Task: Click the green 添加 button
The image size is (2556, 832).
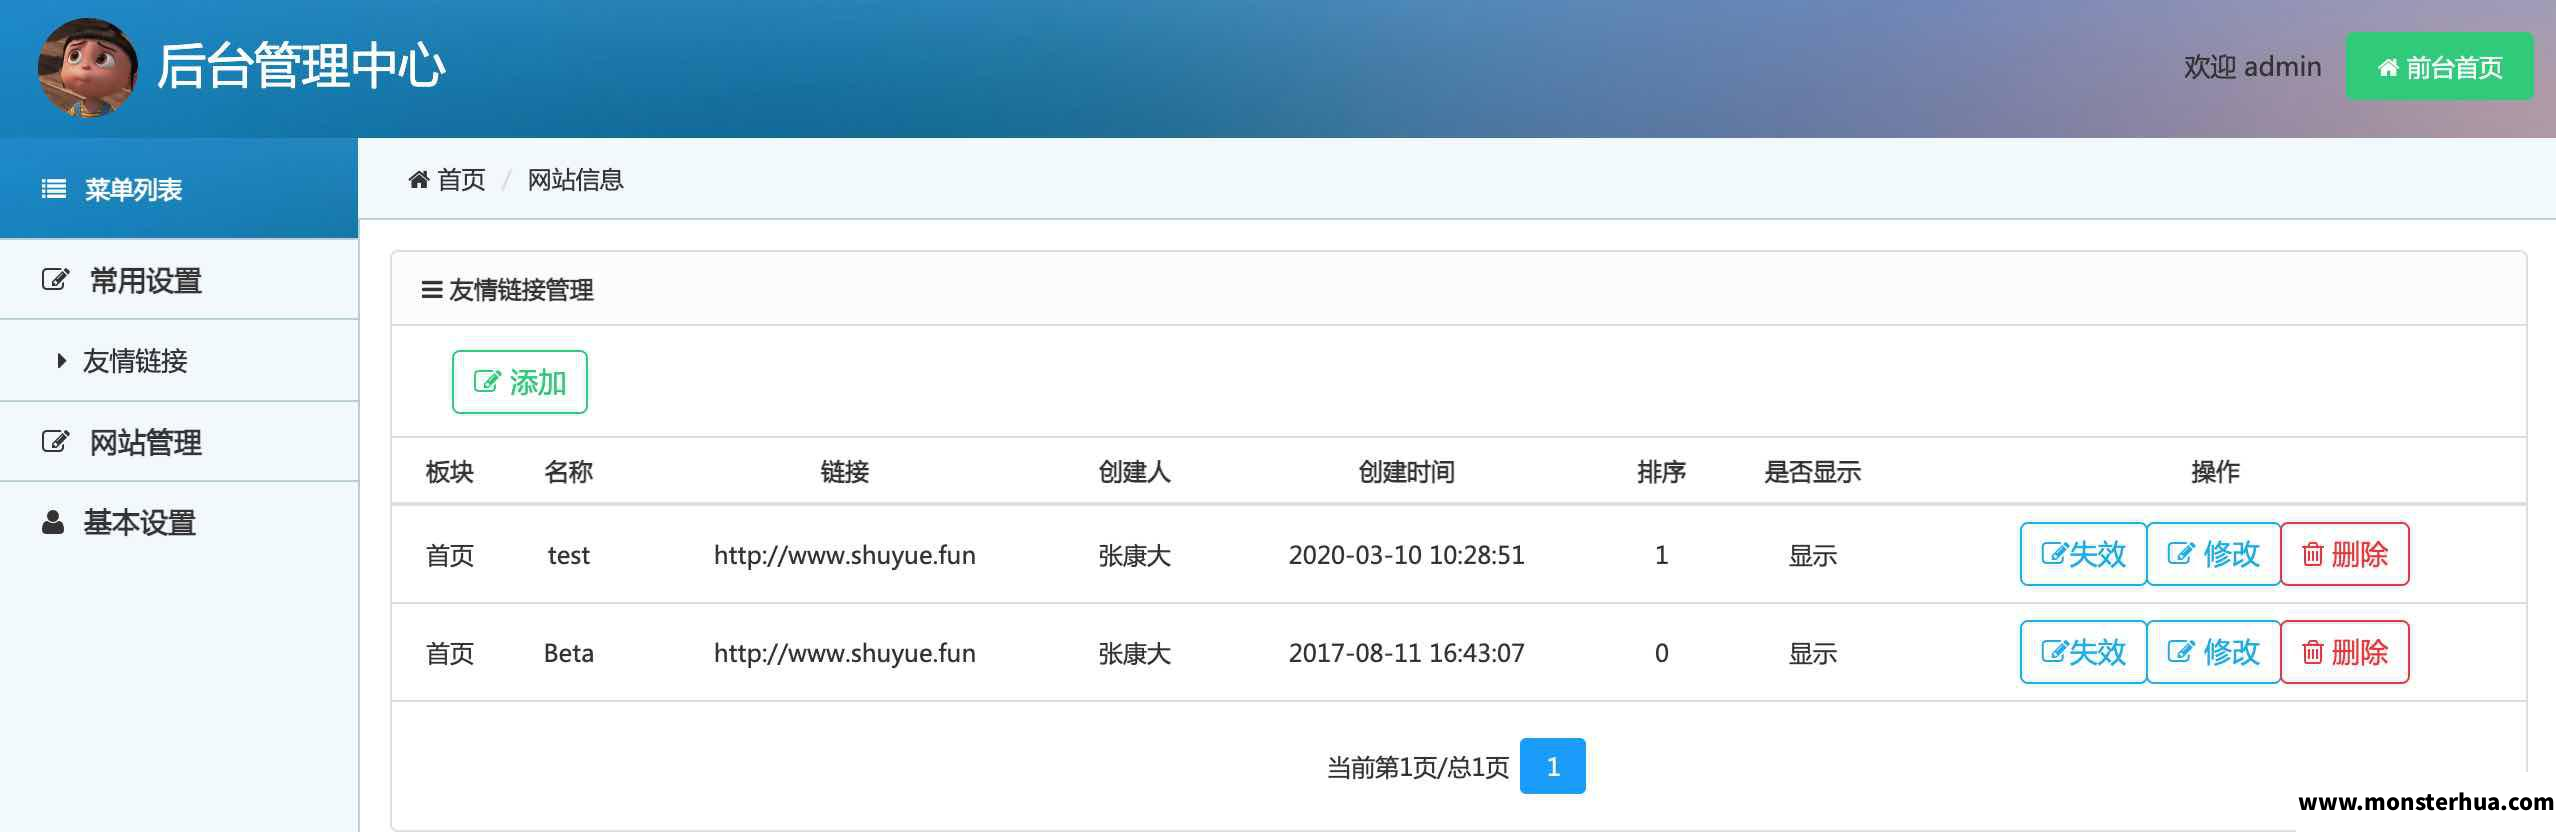Action: 520,382
